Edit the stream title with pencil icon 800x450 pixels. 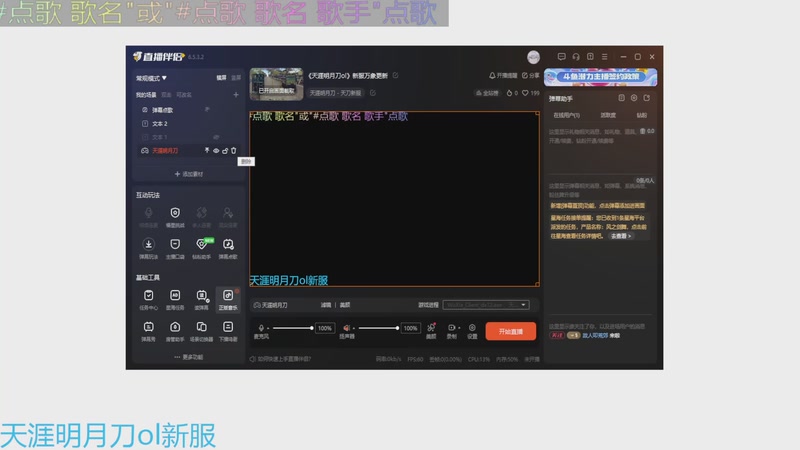pos(395,76)
